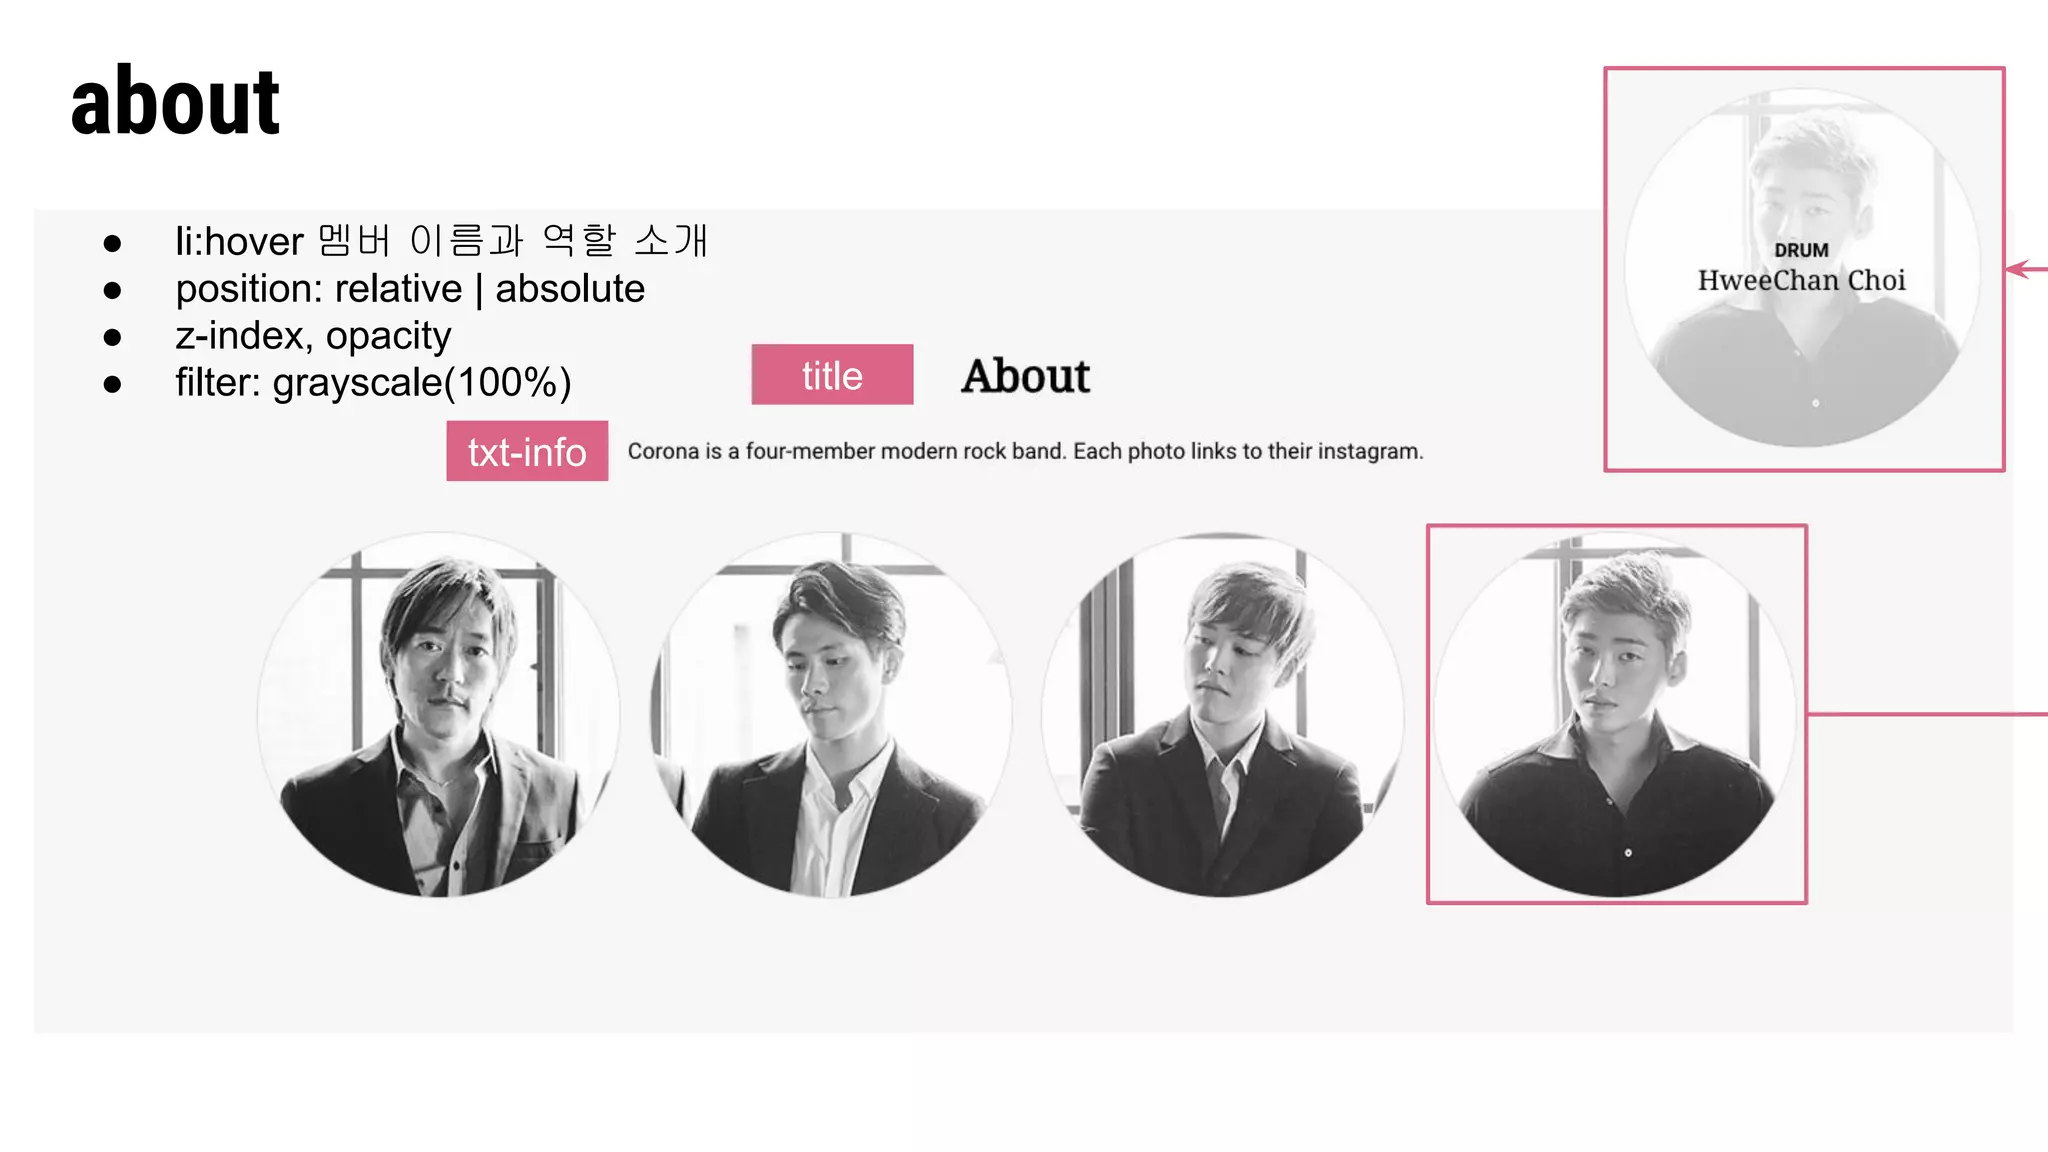Click the 'DRUM' role label
This screenshot has height=1152, width=2048.
pos(1802,250)
